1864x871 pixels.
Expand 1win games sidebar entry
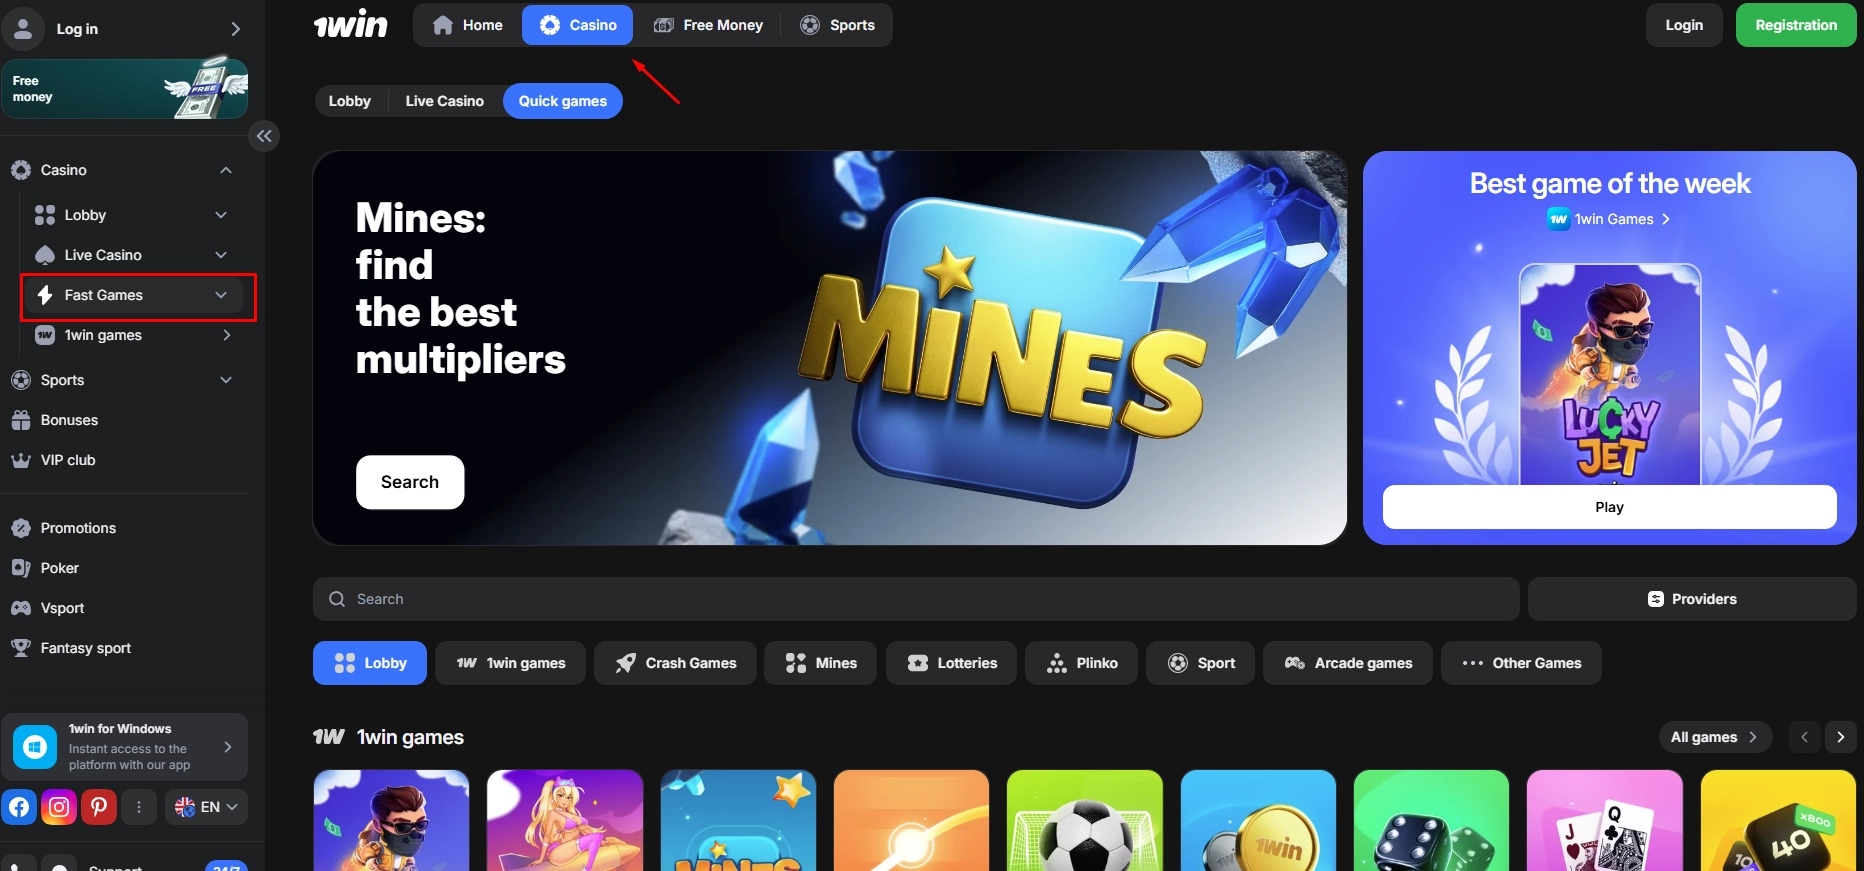[226, 335]
